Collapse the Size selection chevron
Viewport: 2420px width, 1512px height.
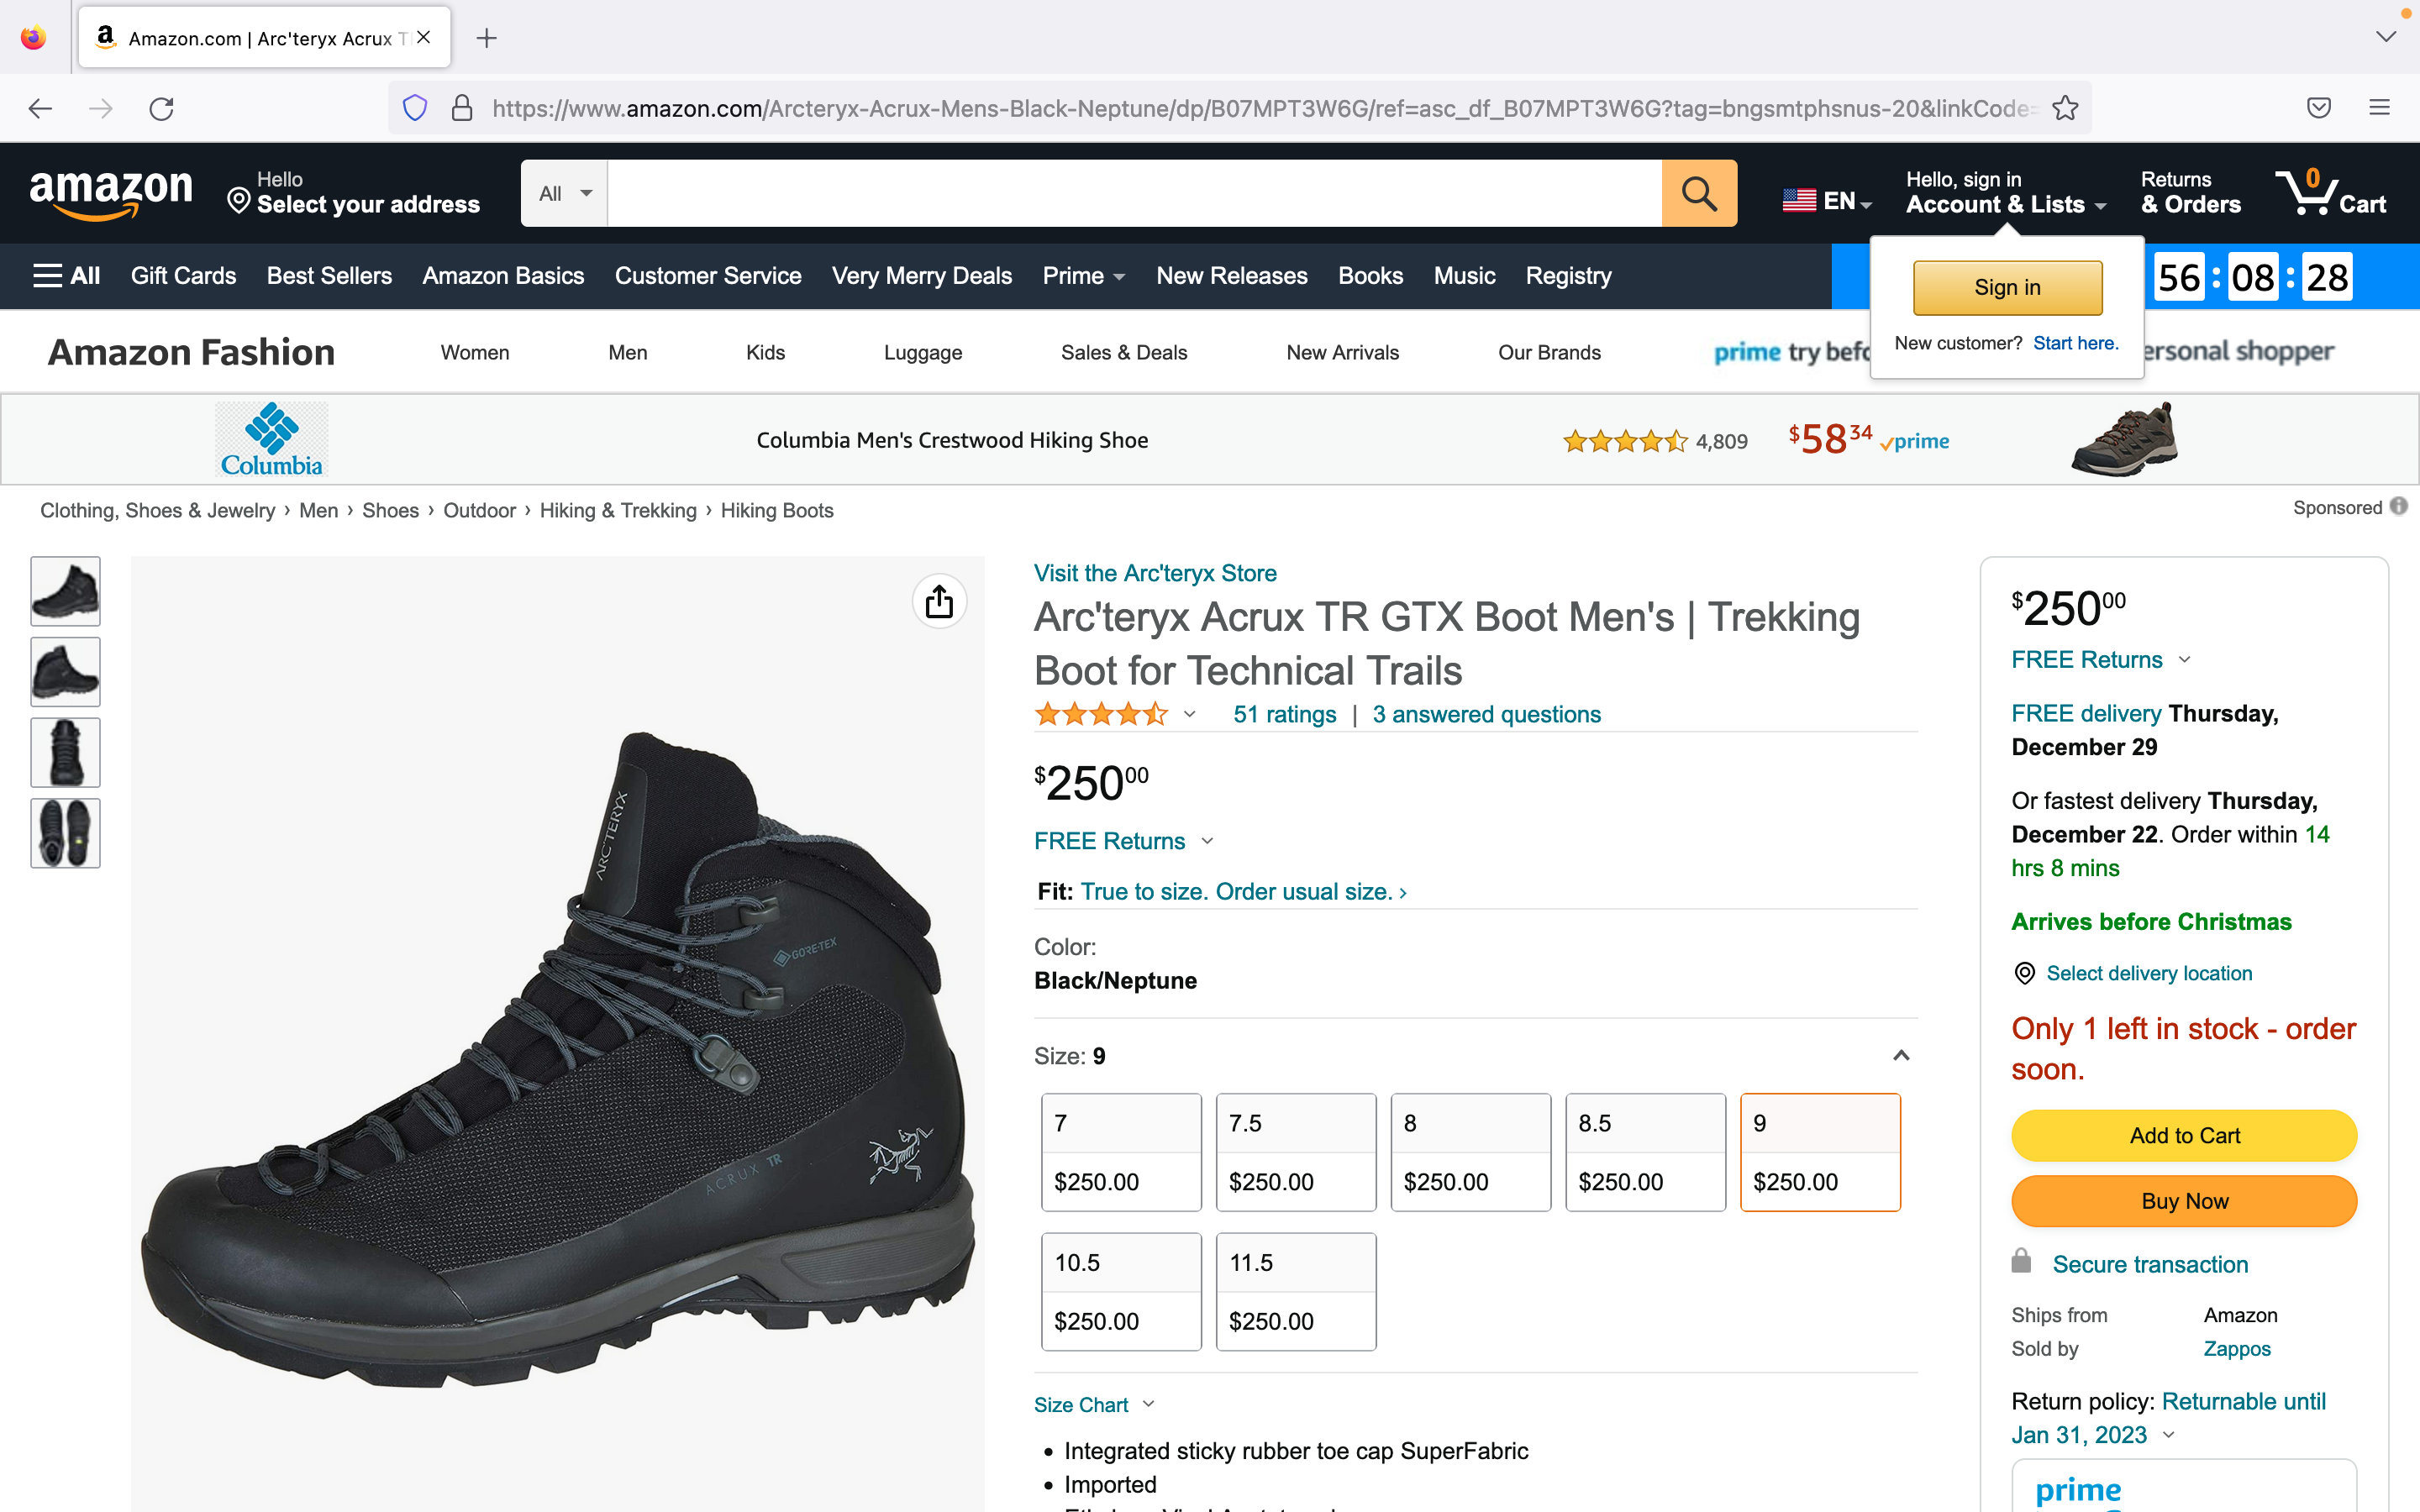coord(1901,1055)
